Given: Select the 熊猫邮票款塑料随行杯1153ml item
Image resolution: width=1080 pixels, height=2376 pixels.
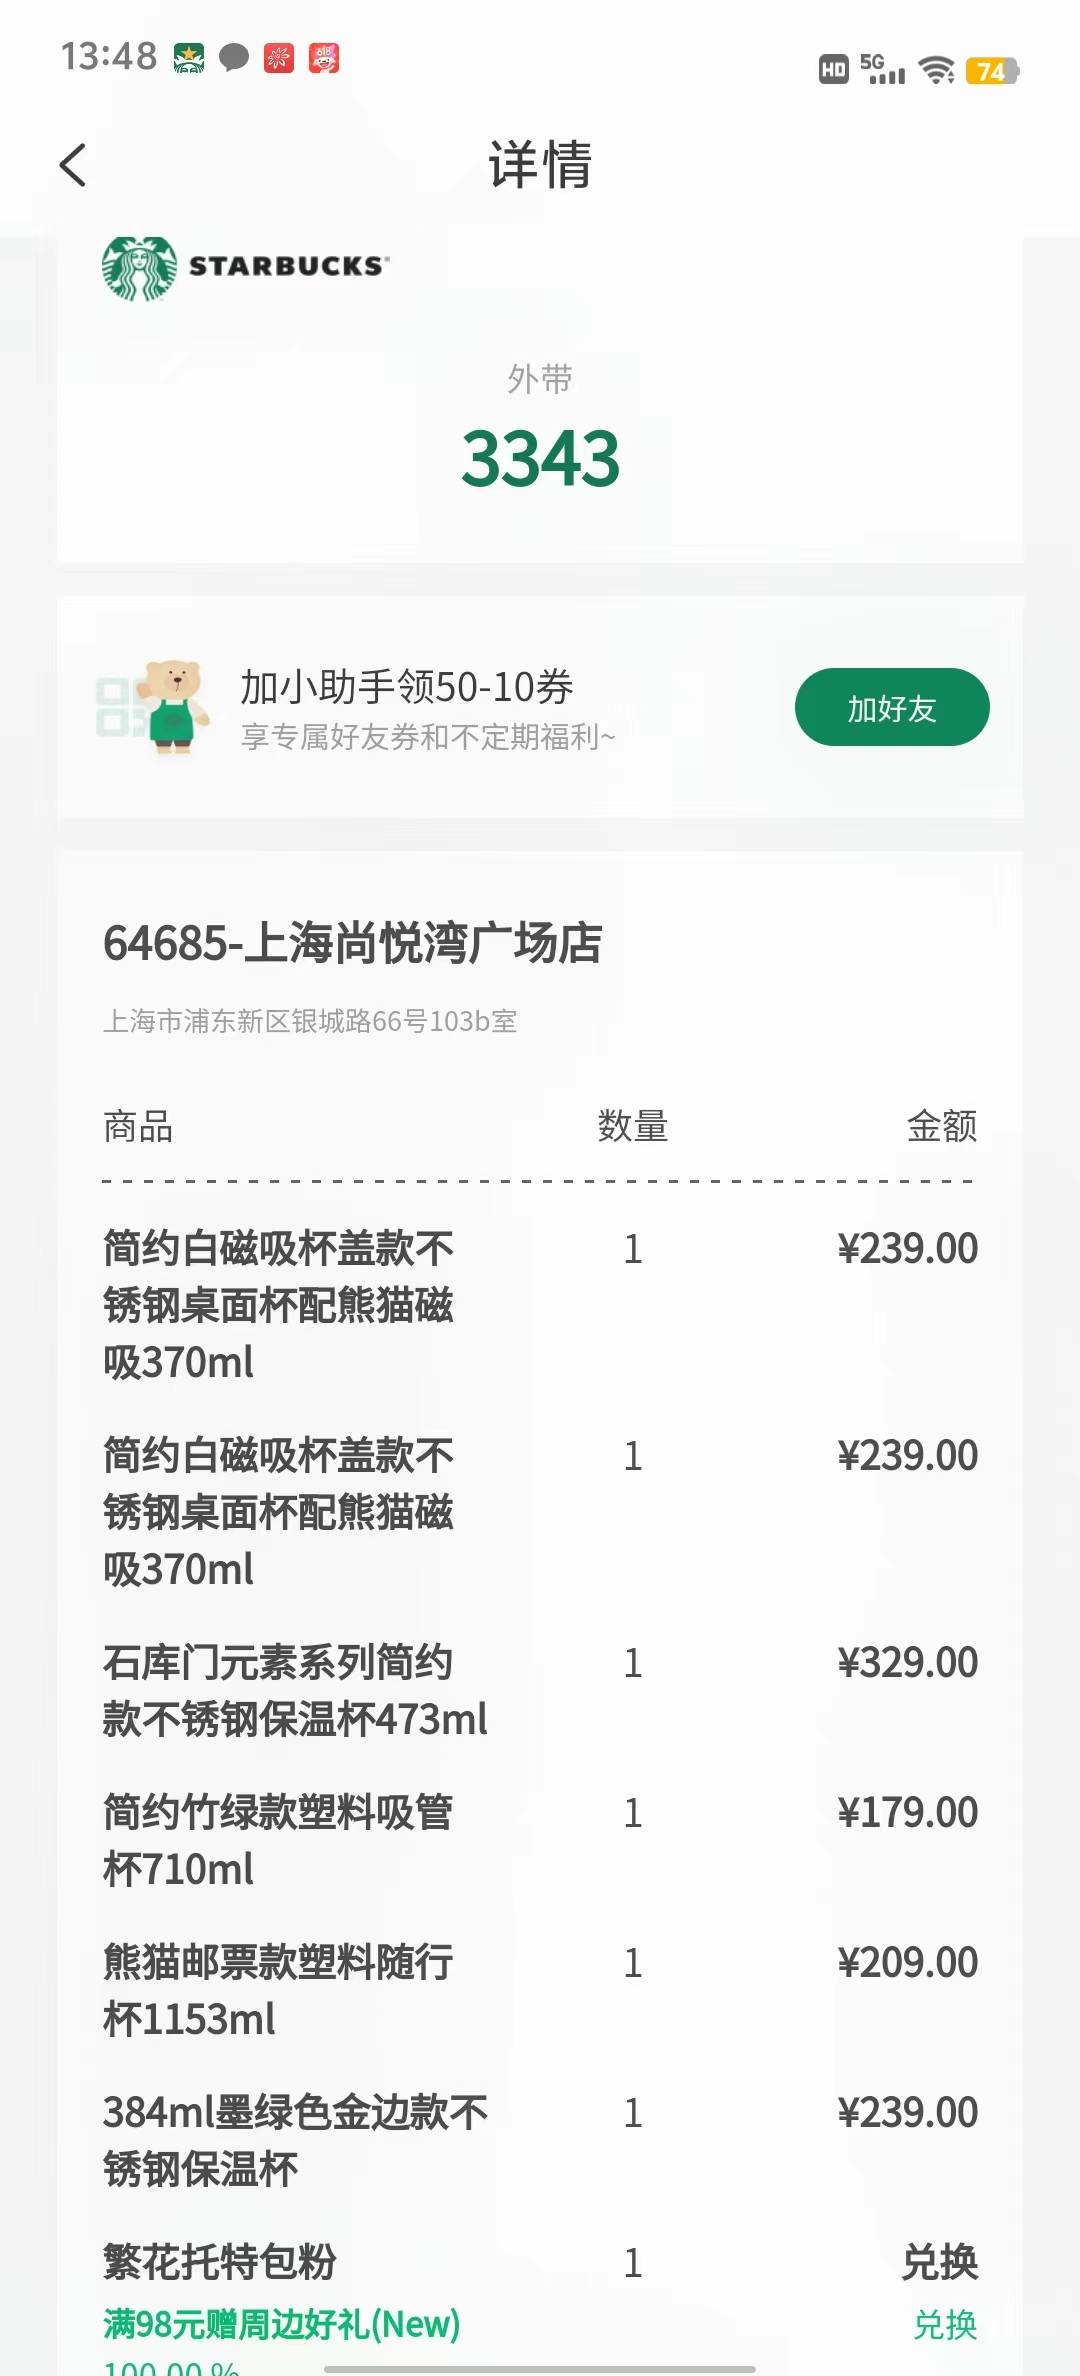Looking at the screenshot, I should [x=540, y=1991].
